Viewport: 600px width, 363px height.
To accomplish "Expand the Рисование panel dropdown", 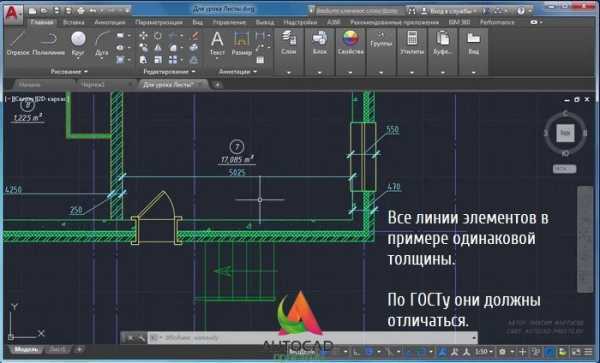I will pos(69,72).
